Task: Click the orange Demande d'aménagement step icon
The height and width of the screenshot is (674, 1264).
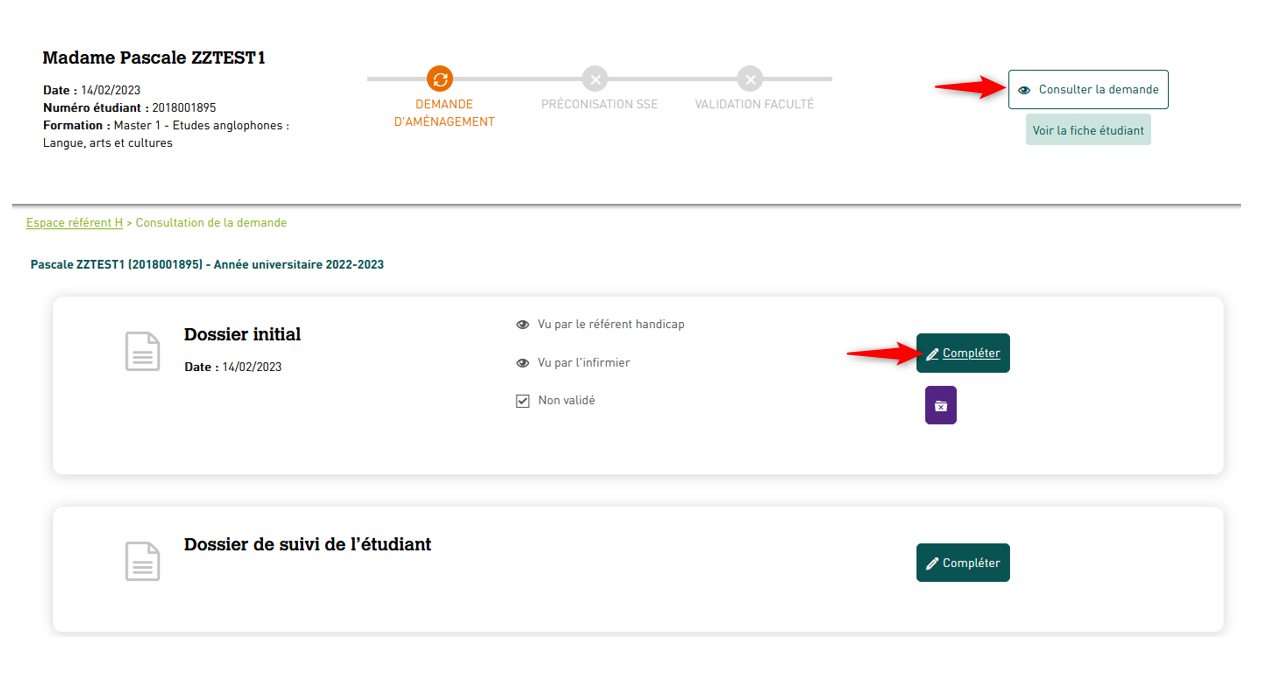Action: (440, 79)
